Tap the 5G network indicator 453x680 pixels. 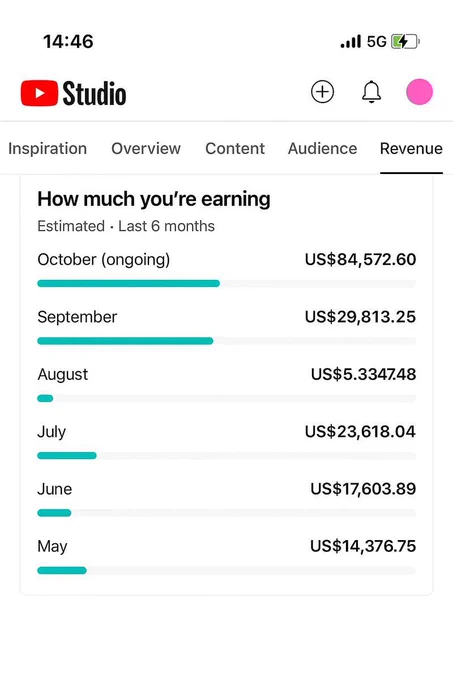click(376, 42)
